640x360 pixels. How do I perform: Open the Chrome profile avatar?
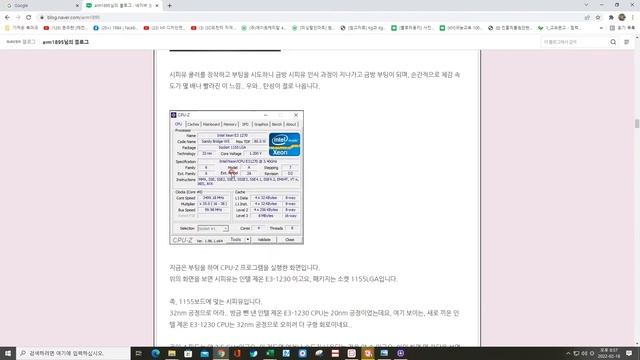point(622,18)
